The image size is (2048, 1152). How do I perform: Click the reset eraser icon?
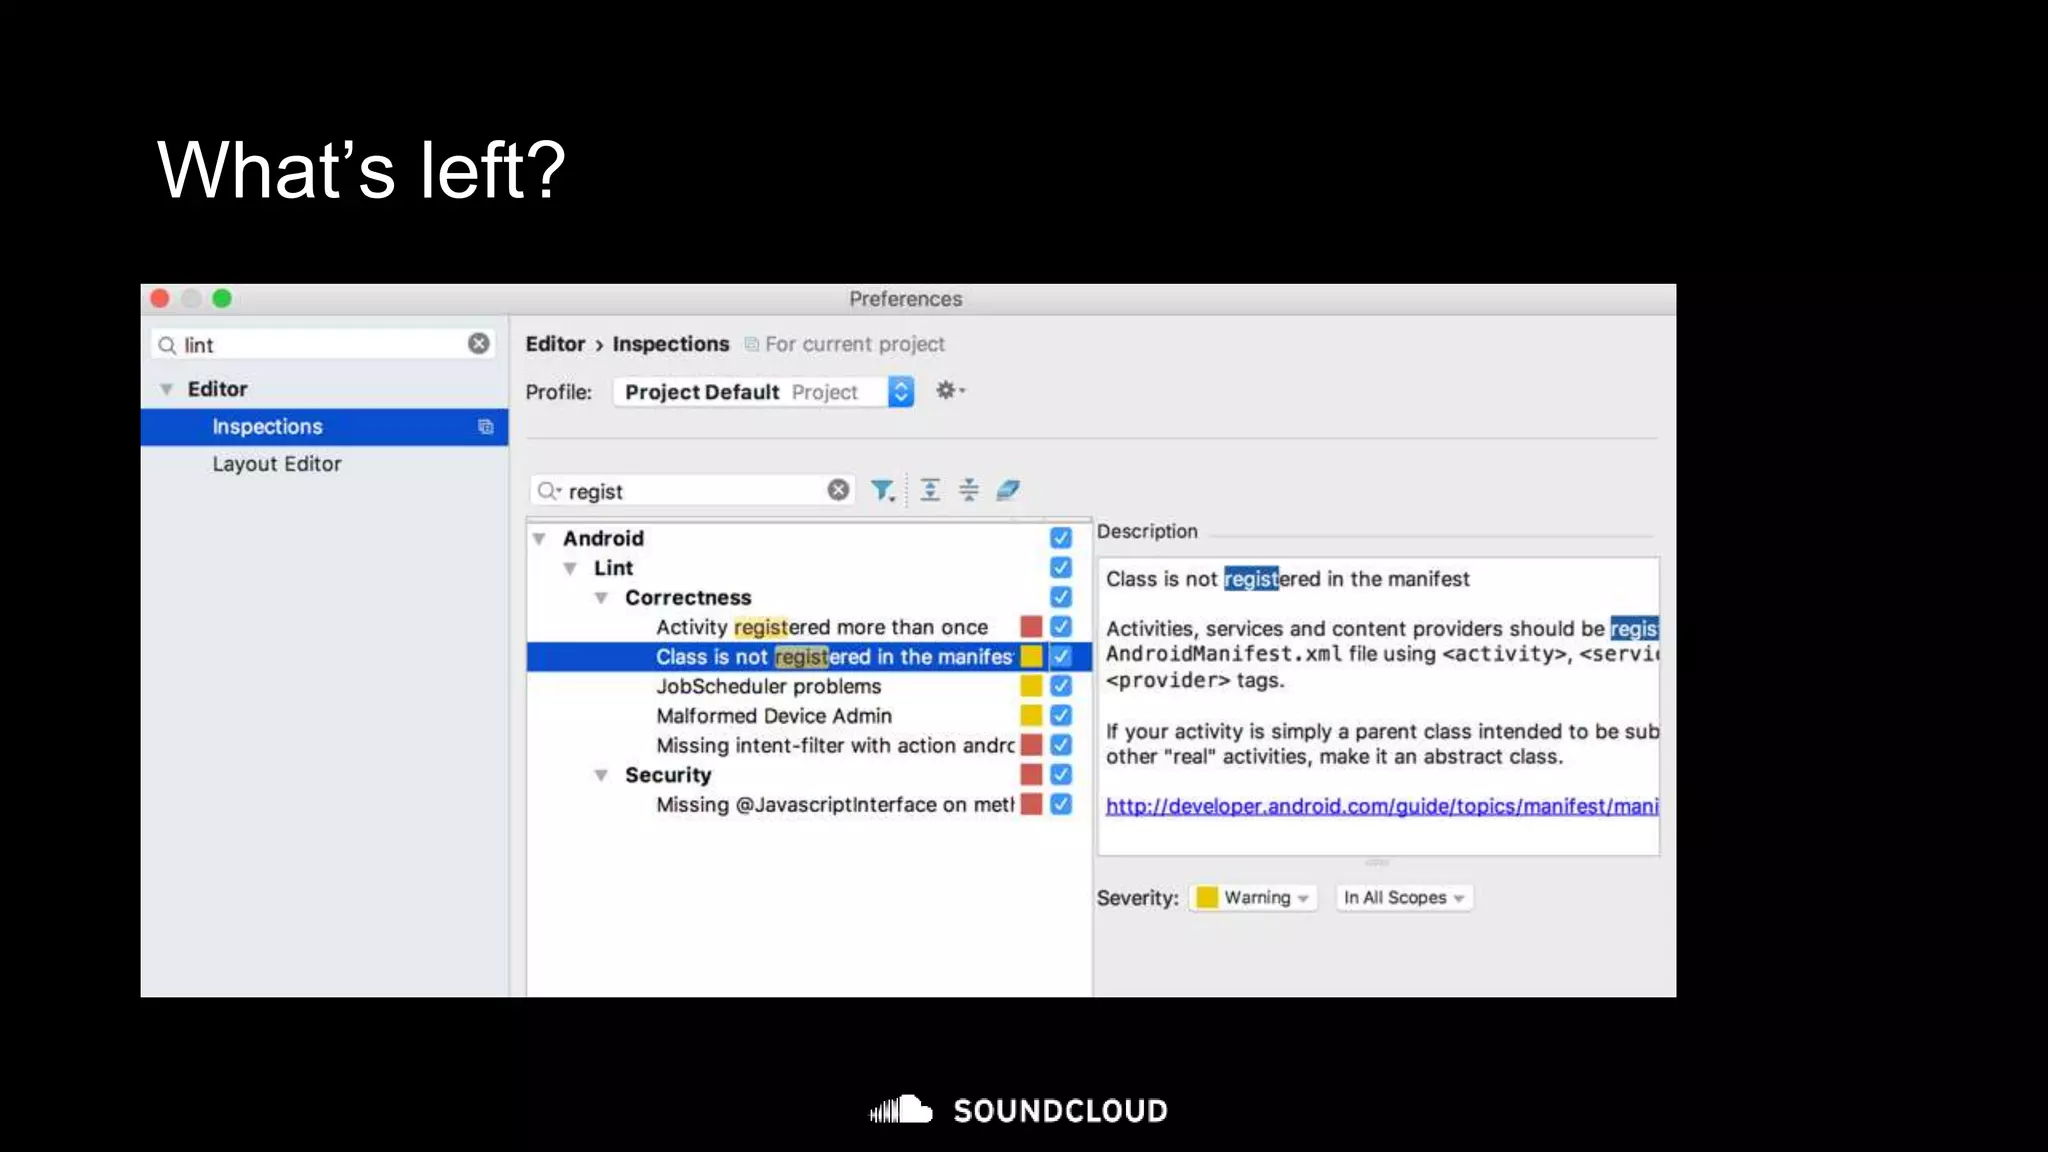pyautogui.click(x=1008, y=490)
